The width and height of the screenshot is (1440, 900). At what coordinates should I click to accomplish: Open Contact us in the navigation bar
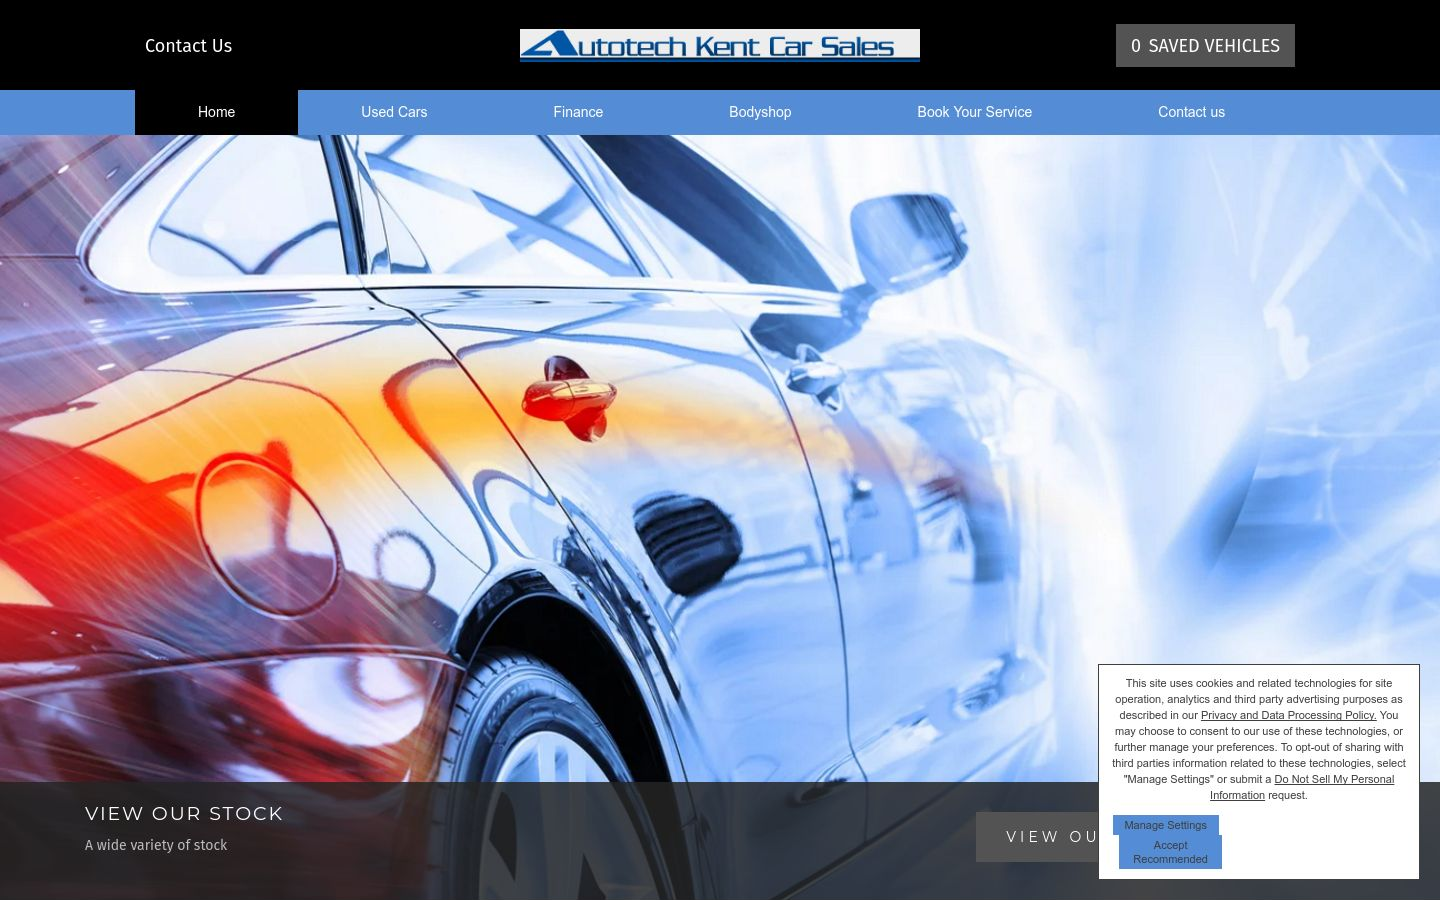pyautogui.click(x=1191, y=112)
